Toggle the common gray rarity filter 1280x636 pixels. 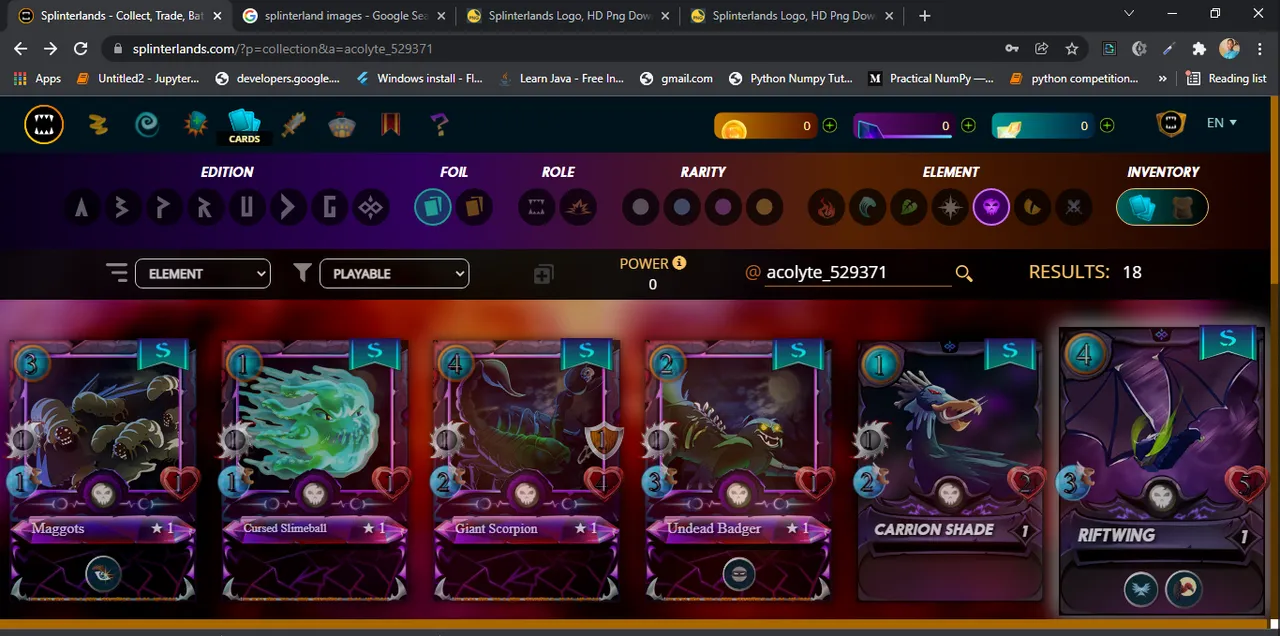(x=640, y=208)
